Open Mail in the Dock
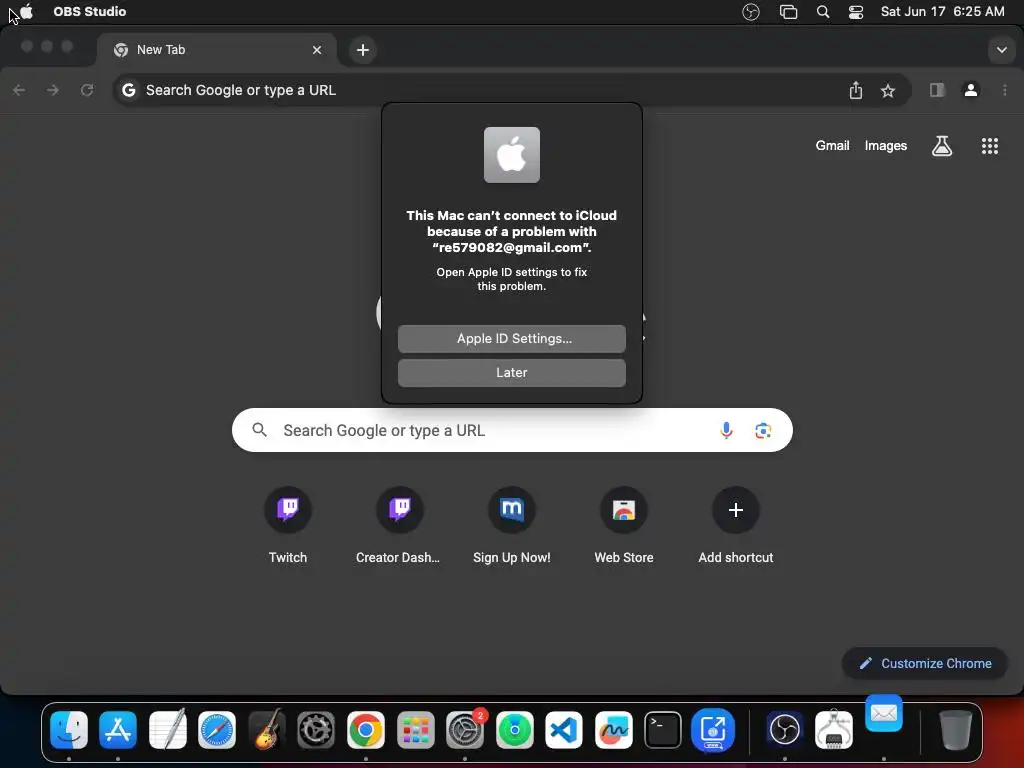Image resolution: width=1024 pixels, height=768 pixels. coord(884,713)
